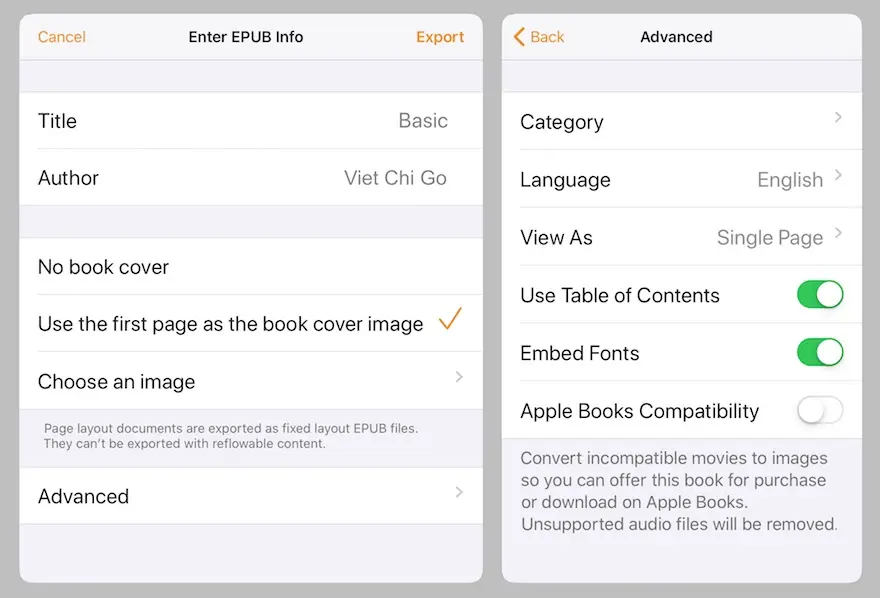Enable Apple Books Compatibility toggle
The height and width of the screenshot is (598, 880).
coord(820,411)
